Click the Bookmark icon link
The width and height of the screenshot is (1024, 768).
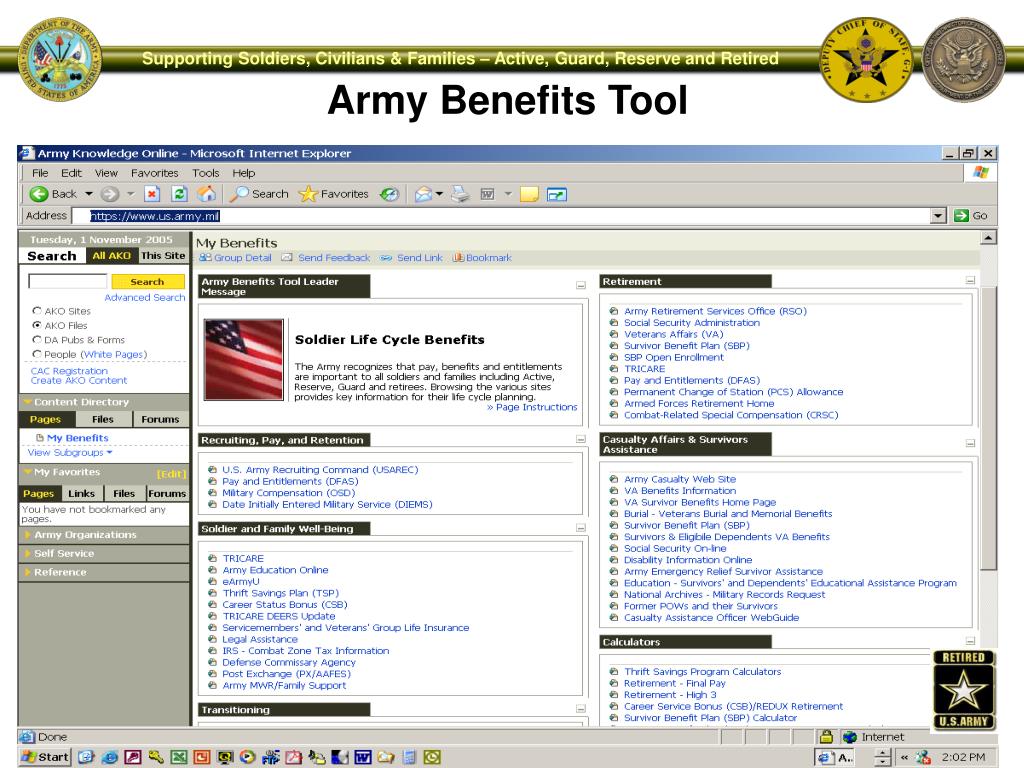click(x=482, y=258)
